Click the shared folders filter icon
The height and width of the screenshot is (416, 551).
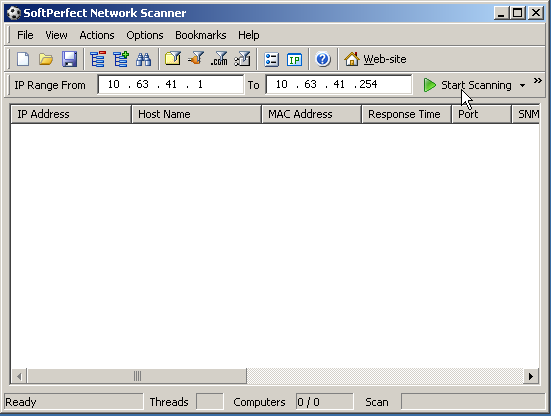coord(173,58)
